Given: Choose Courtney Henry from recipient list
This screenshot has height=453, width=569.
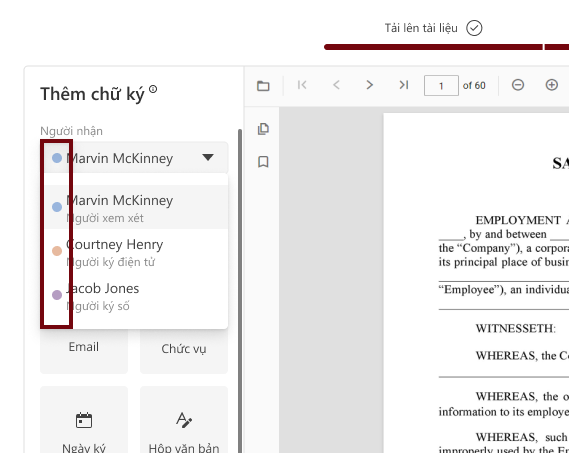Looking at the screenshot, I should coord(136,251).
